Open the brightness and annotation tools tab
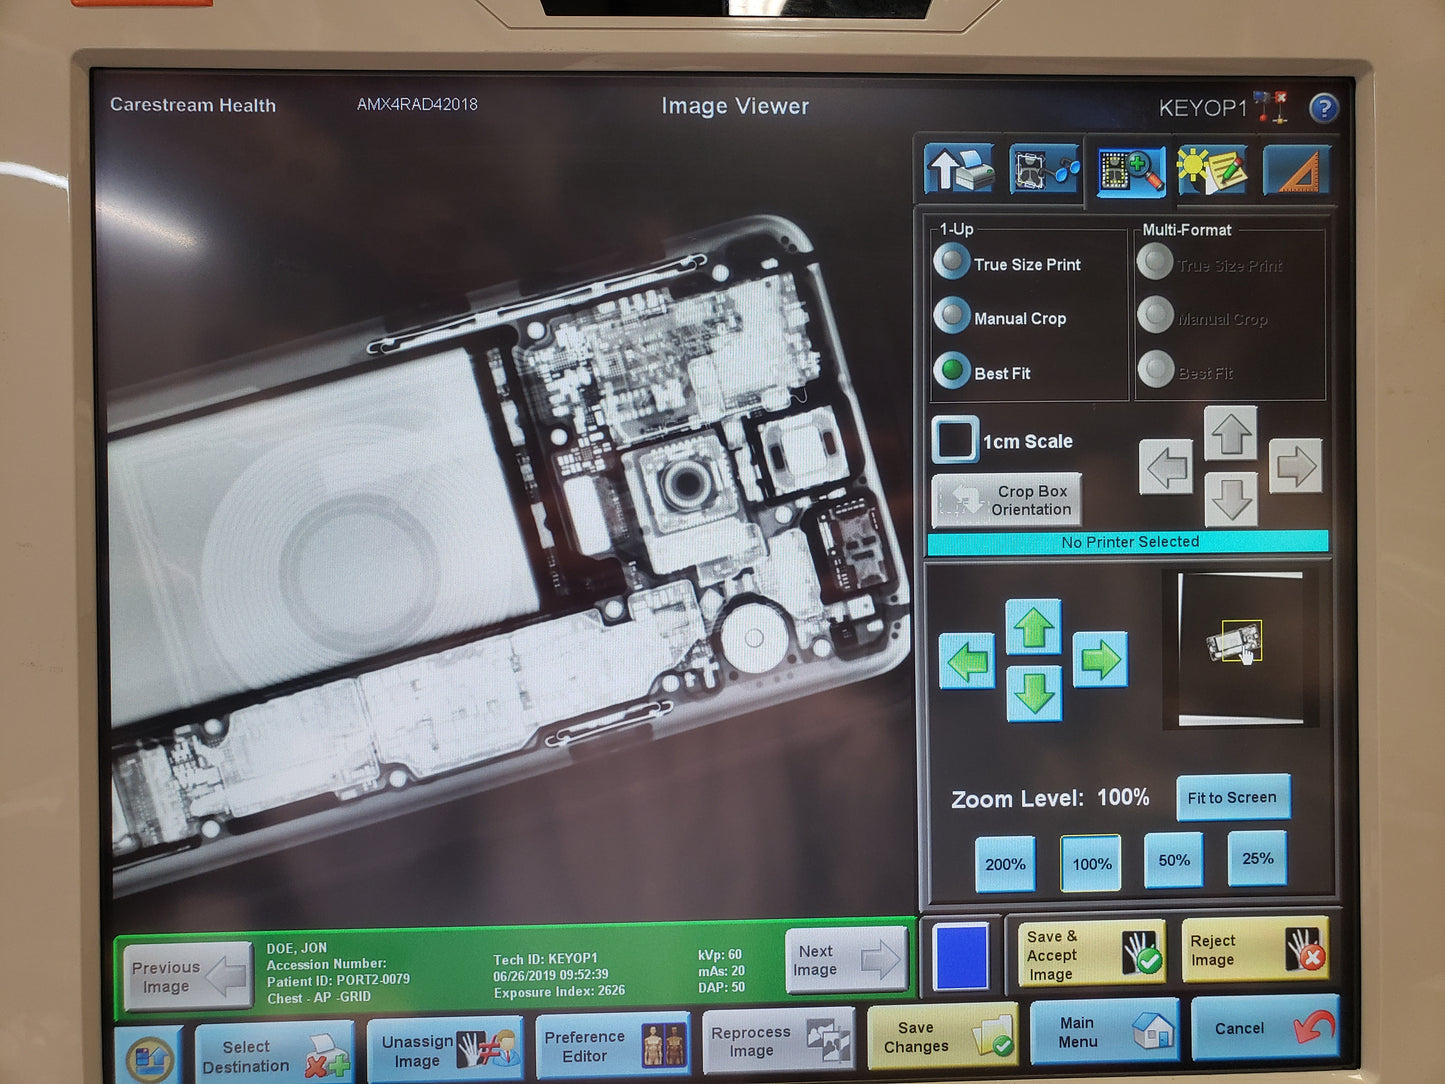Image resolution: width=1445 pixels, height=1084 pixels. [x=1212, y=170]
